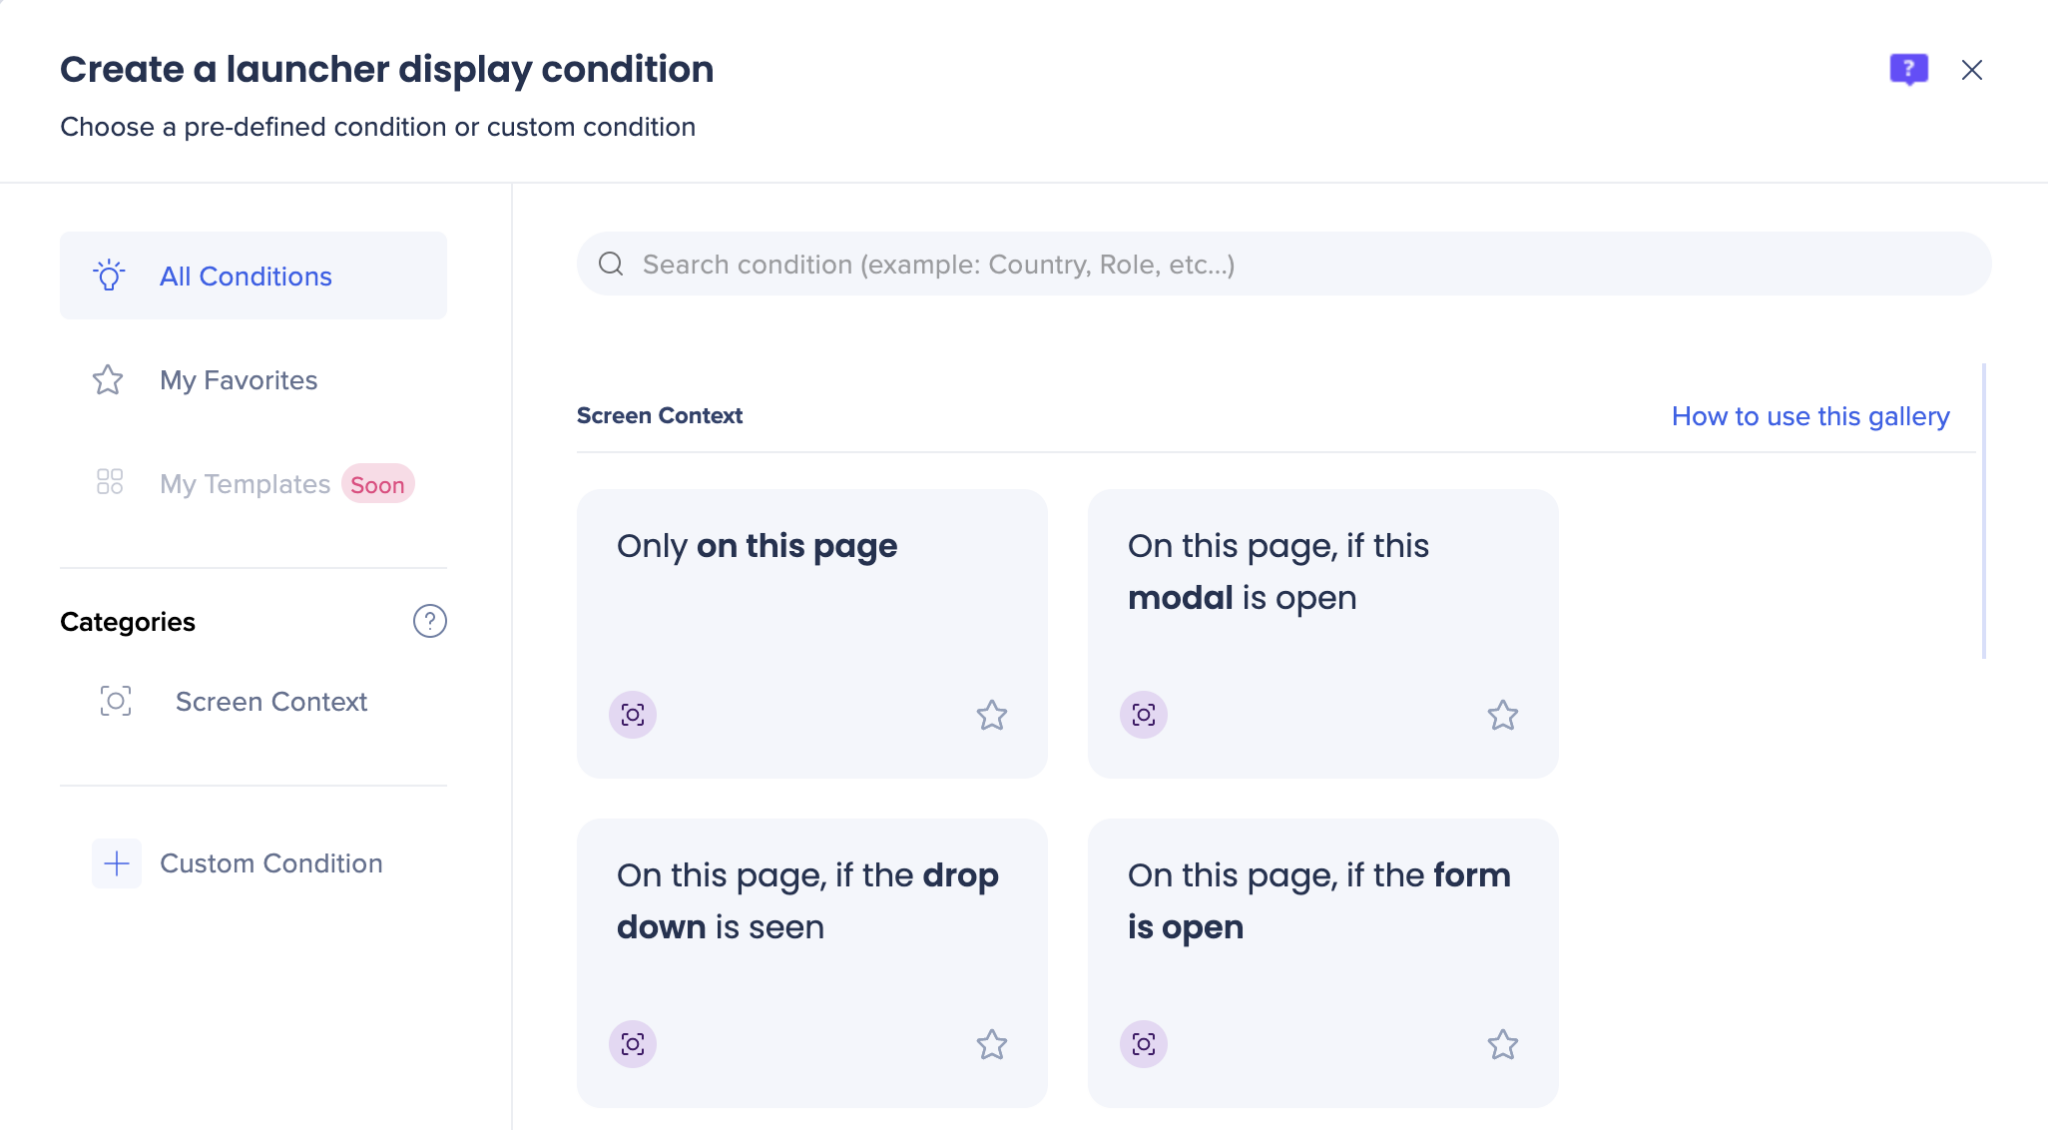This screenshot has width=2048, height=1130.
Task: Click the lightbulb icon beside All Conditions
Action: tap(110, 275)
